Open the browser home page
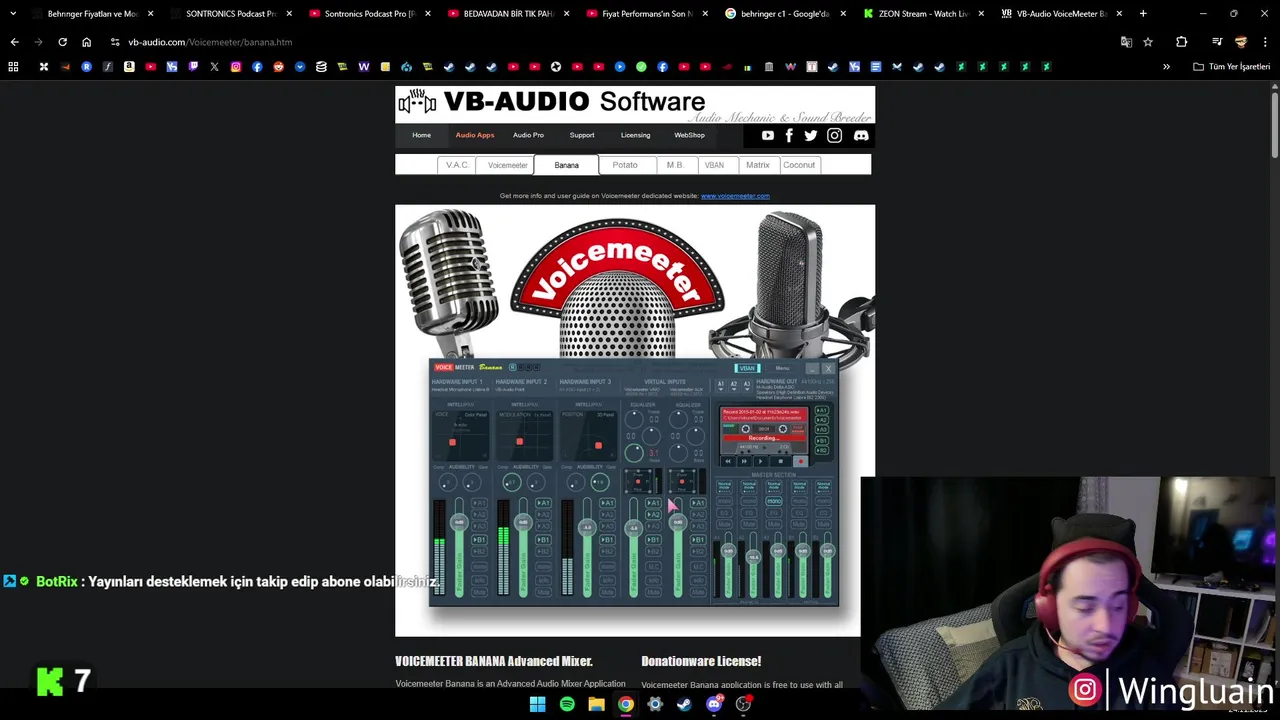Viewport: 1280px width, 720px height. 86,42
